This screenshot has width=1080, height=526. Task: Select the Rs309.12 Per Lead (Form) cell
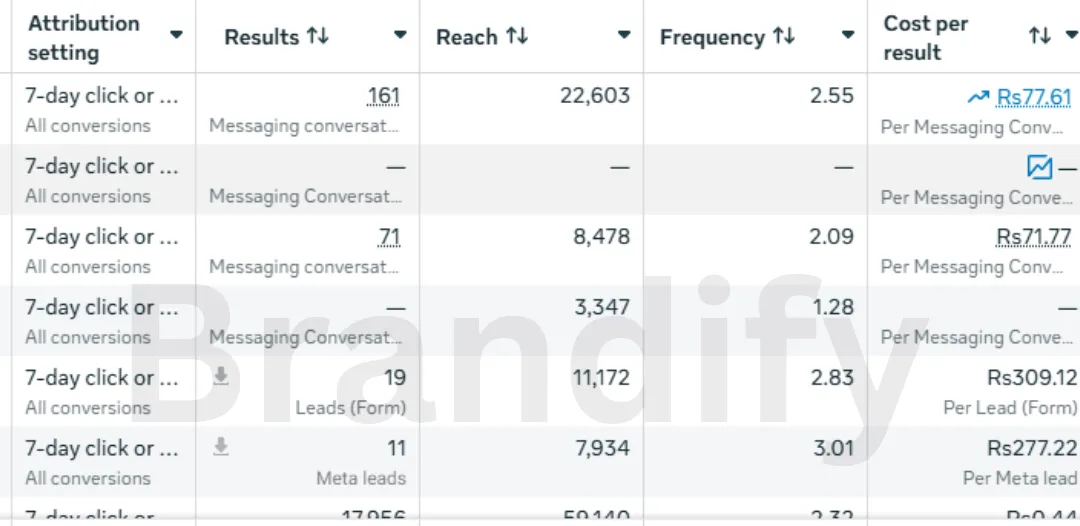(974, 391)
